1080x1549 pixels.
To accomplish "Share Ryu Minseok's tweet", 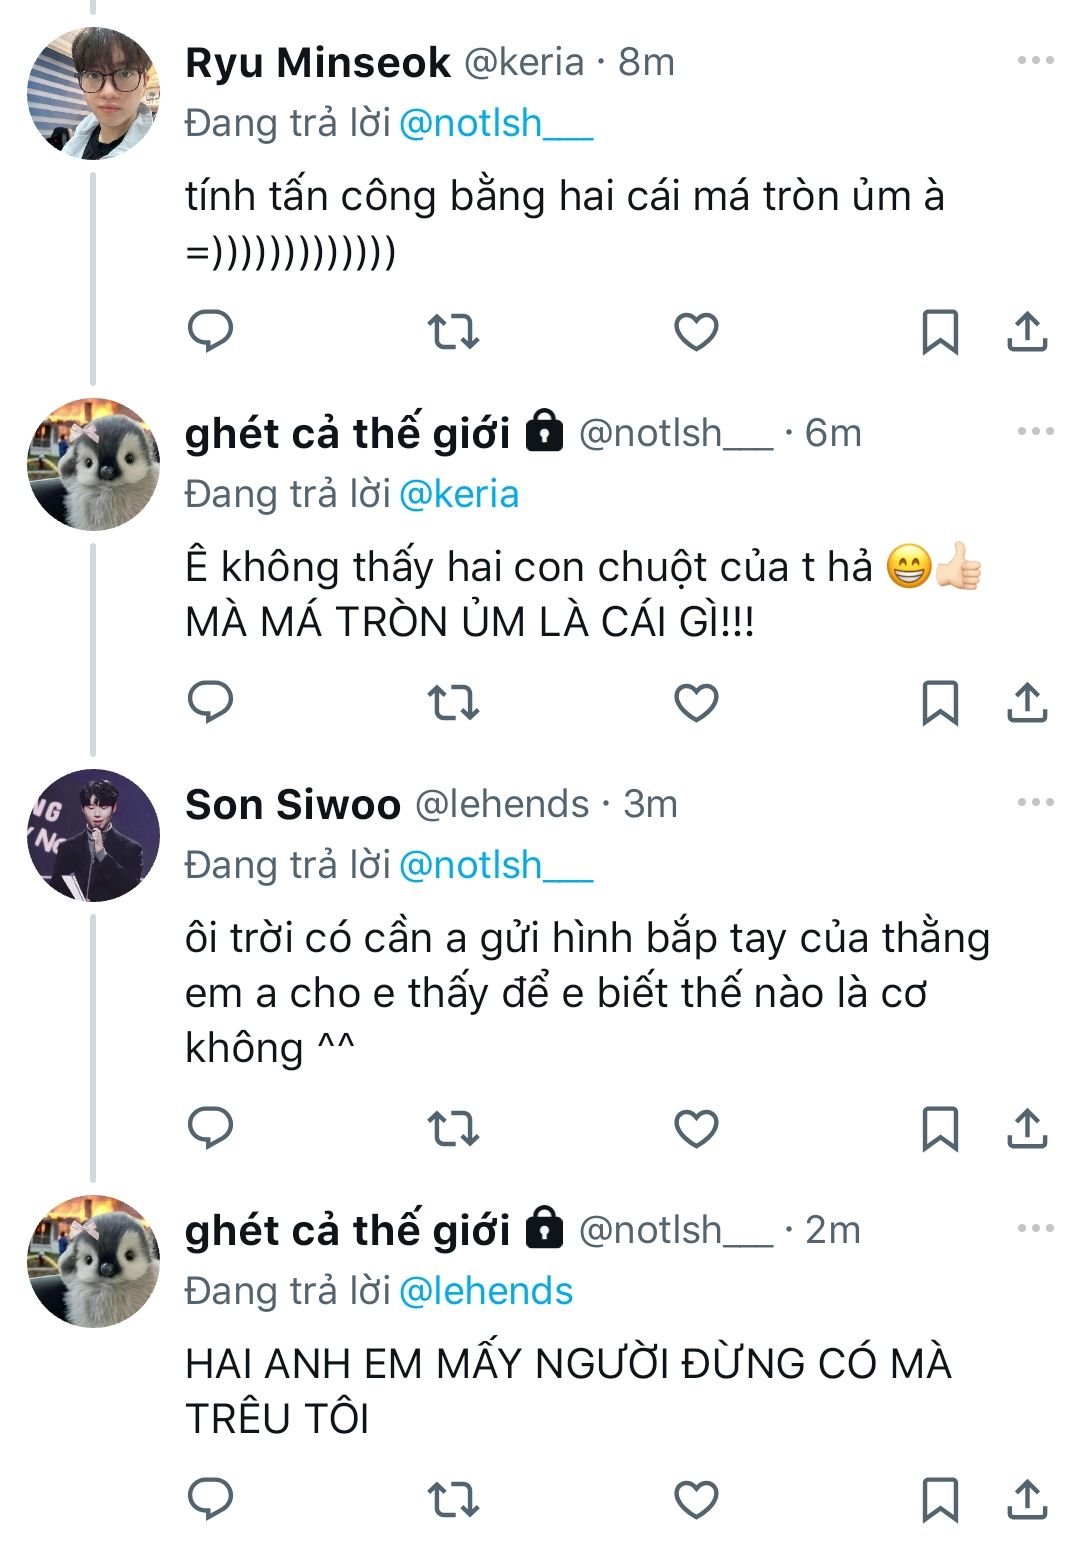I will coord(1027,331).
